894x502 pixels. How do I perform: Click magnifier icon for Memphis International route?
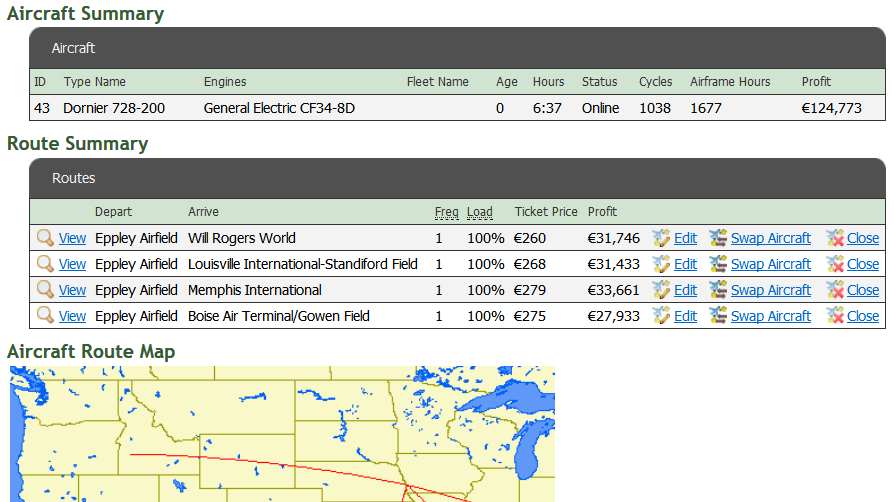click(45, 290)
